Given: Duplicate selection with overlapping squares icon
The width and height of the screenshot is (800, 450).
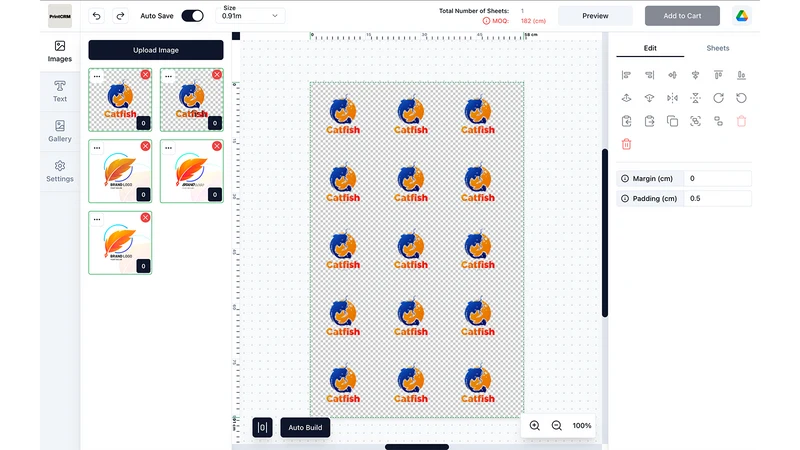Looking at the screenshot, I should point(672,121).
